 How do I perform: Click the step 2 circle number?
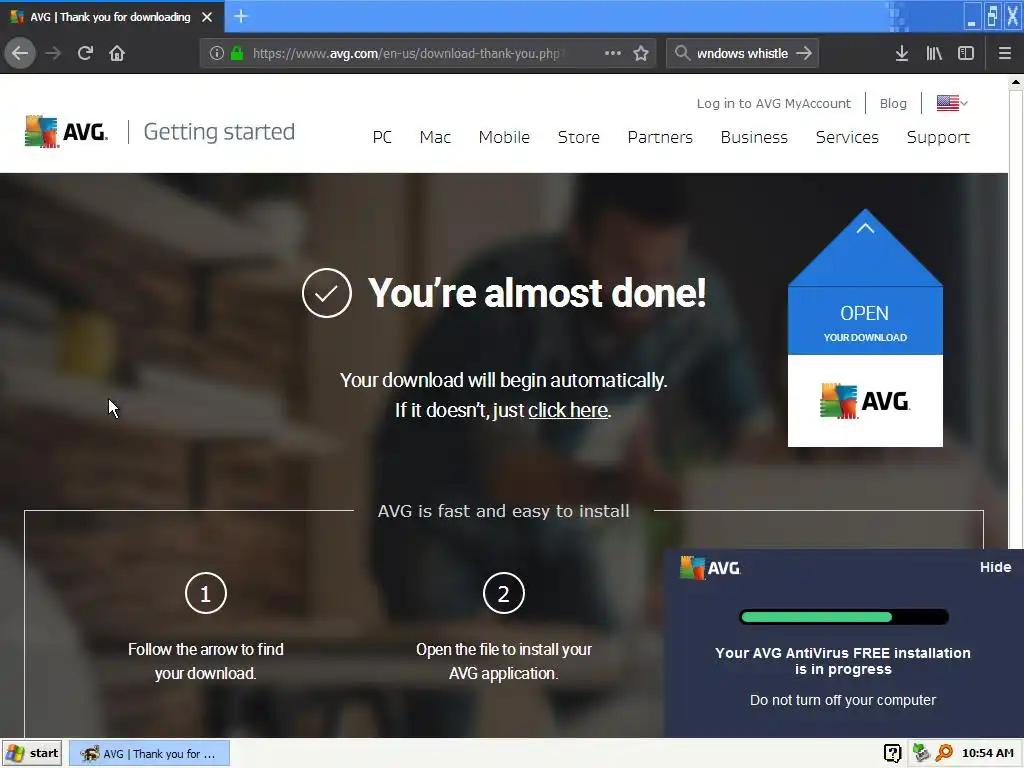pos(504,593)
